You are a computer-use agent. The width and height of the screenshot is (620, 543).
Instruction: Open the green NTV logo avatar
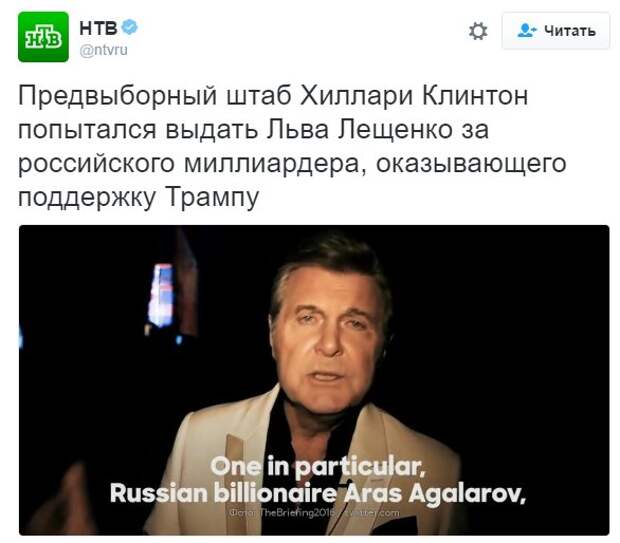click(x=43, y=37)
